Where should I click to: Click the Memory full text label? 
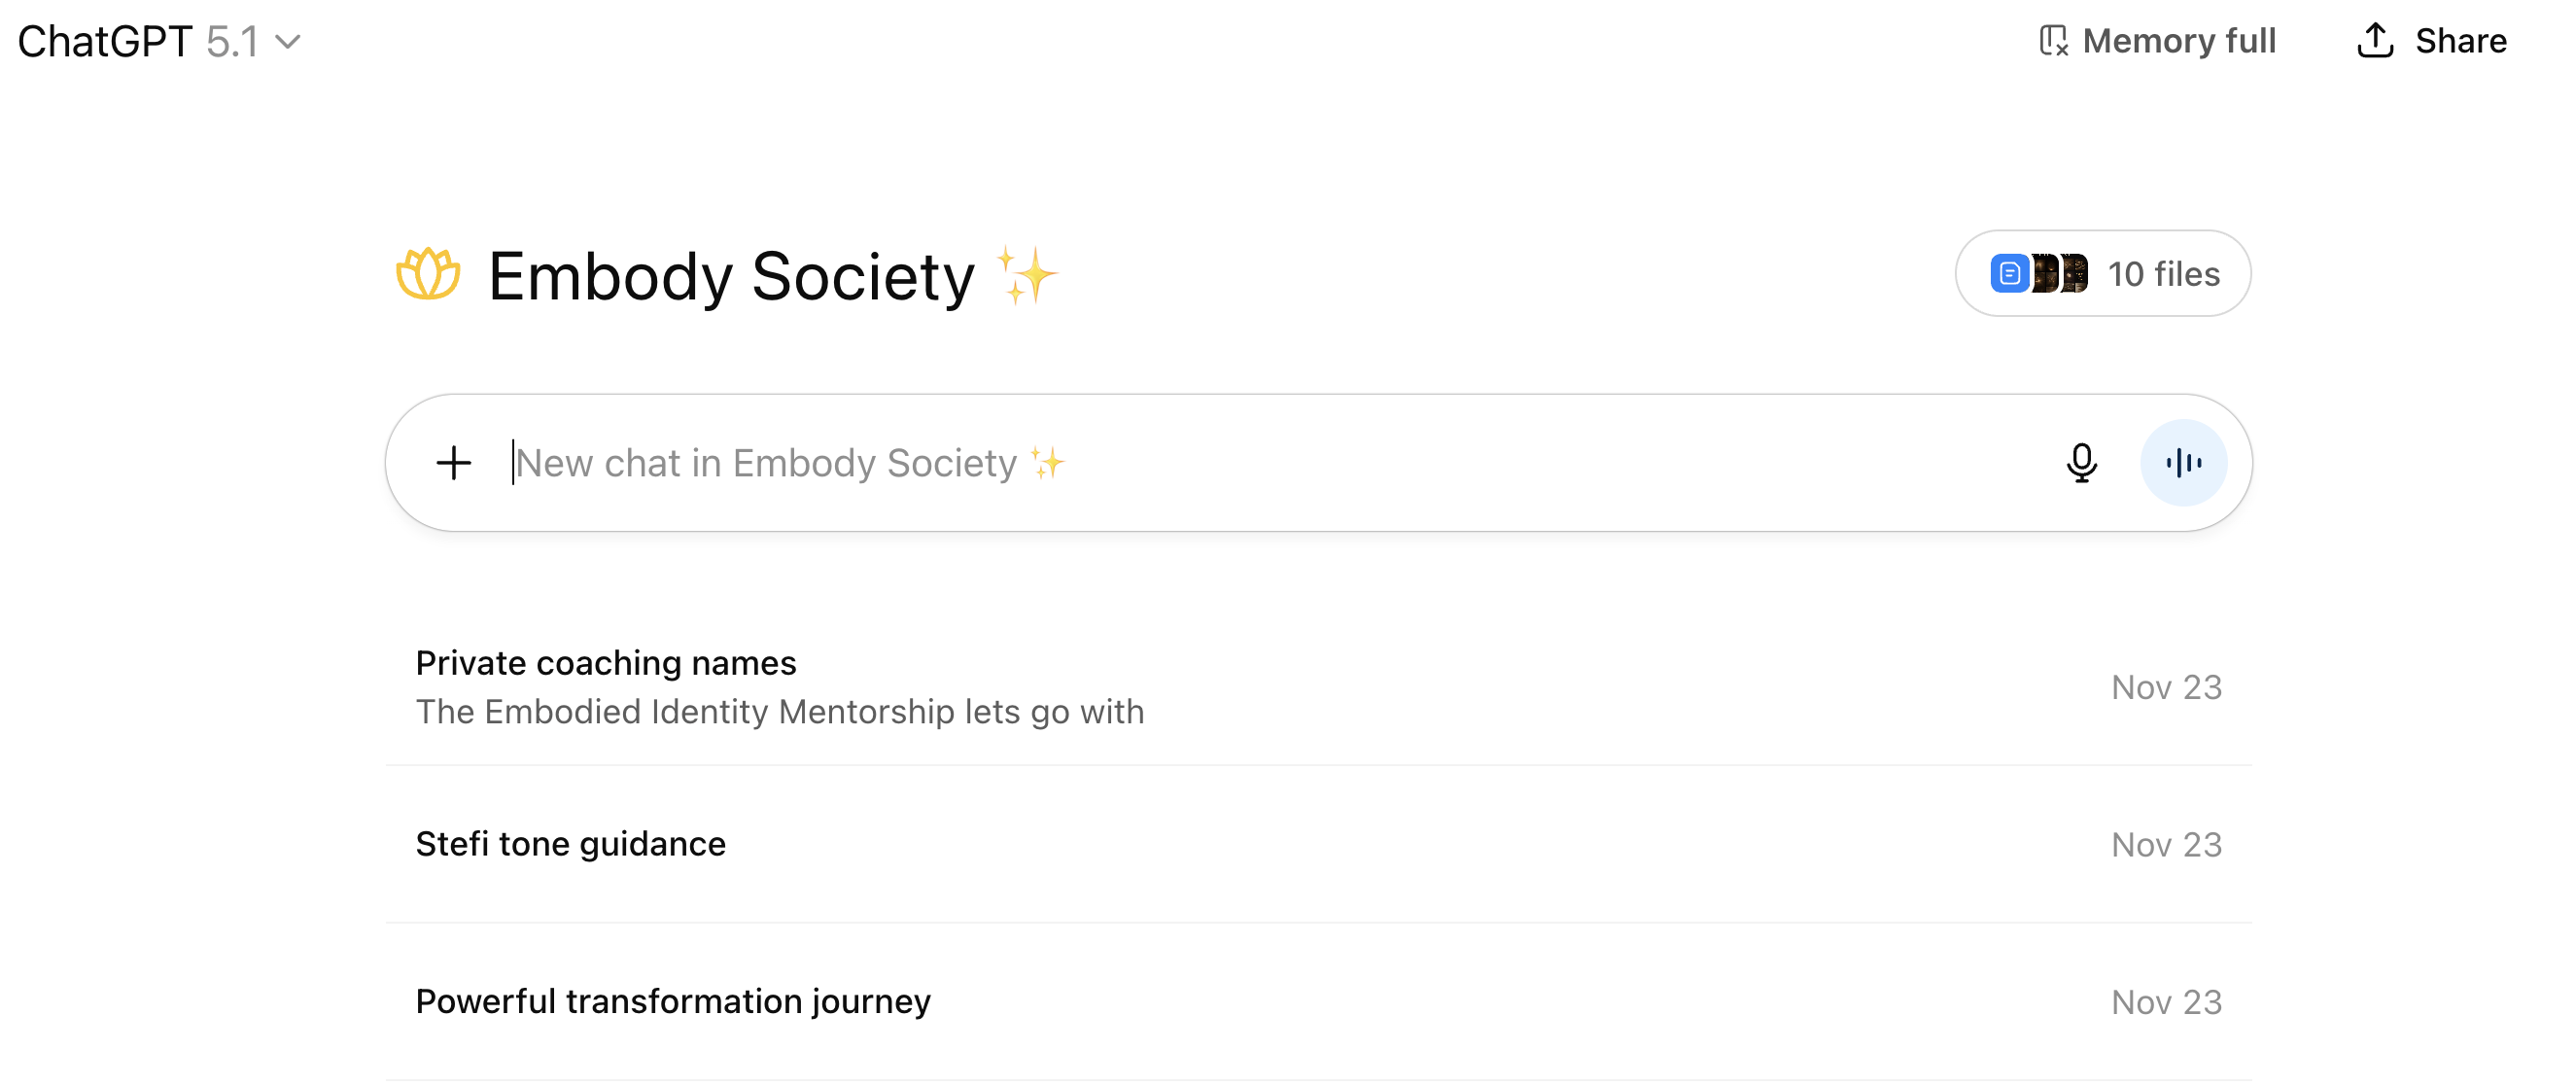2178,41
